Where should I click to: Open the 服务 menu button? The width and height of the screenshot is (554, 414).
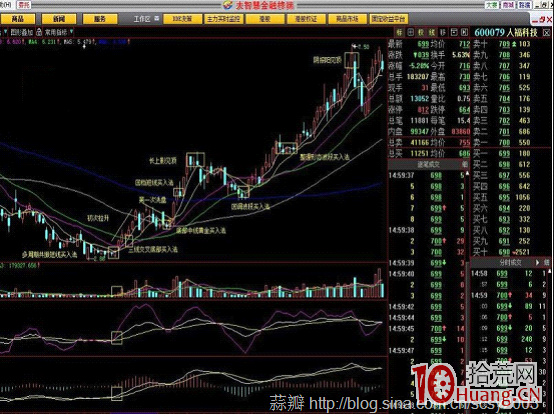point(100,19)
